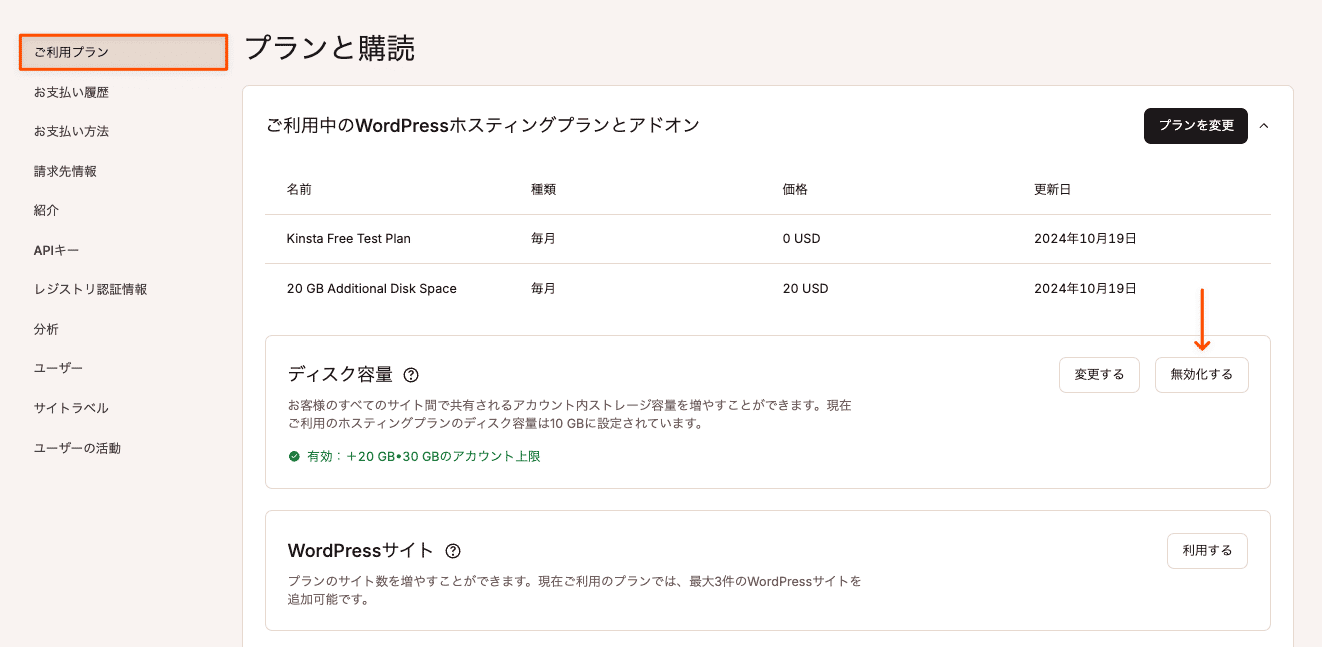Open APIキー in the sidebar
The width and height of the screenshot is (1322, 647).
tap(56, 250)
